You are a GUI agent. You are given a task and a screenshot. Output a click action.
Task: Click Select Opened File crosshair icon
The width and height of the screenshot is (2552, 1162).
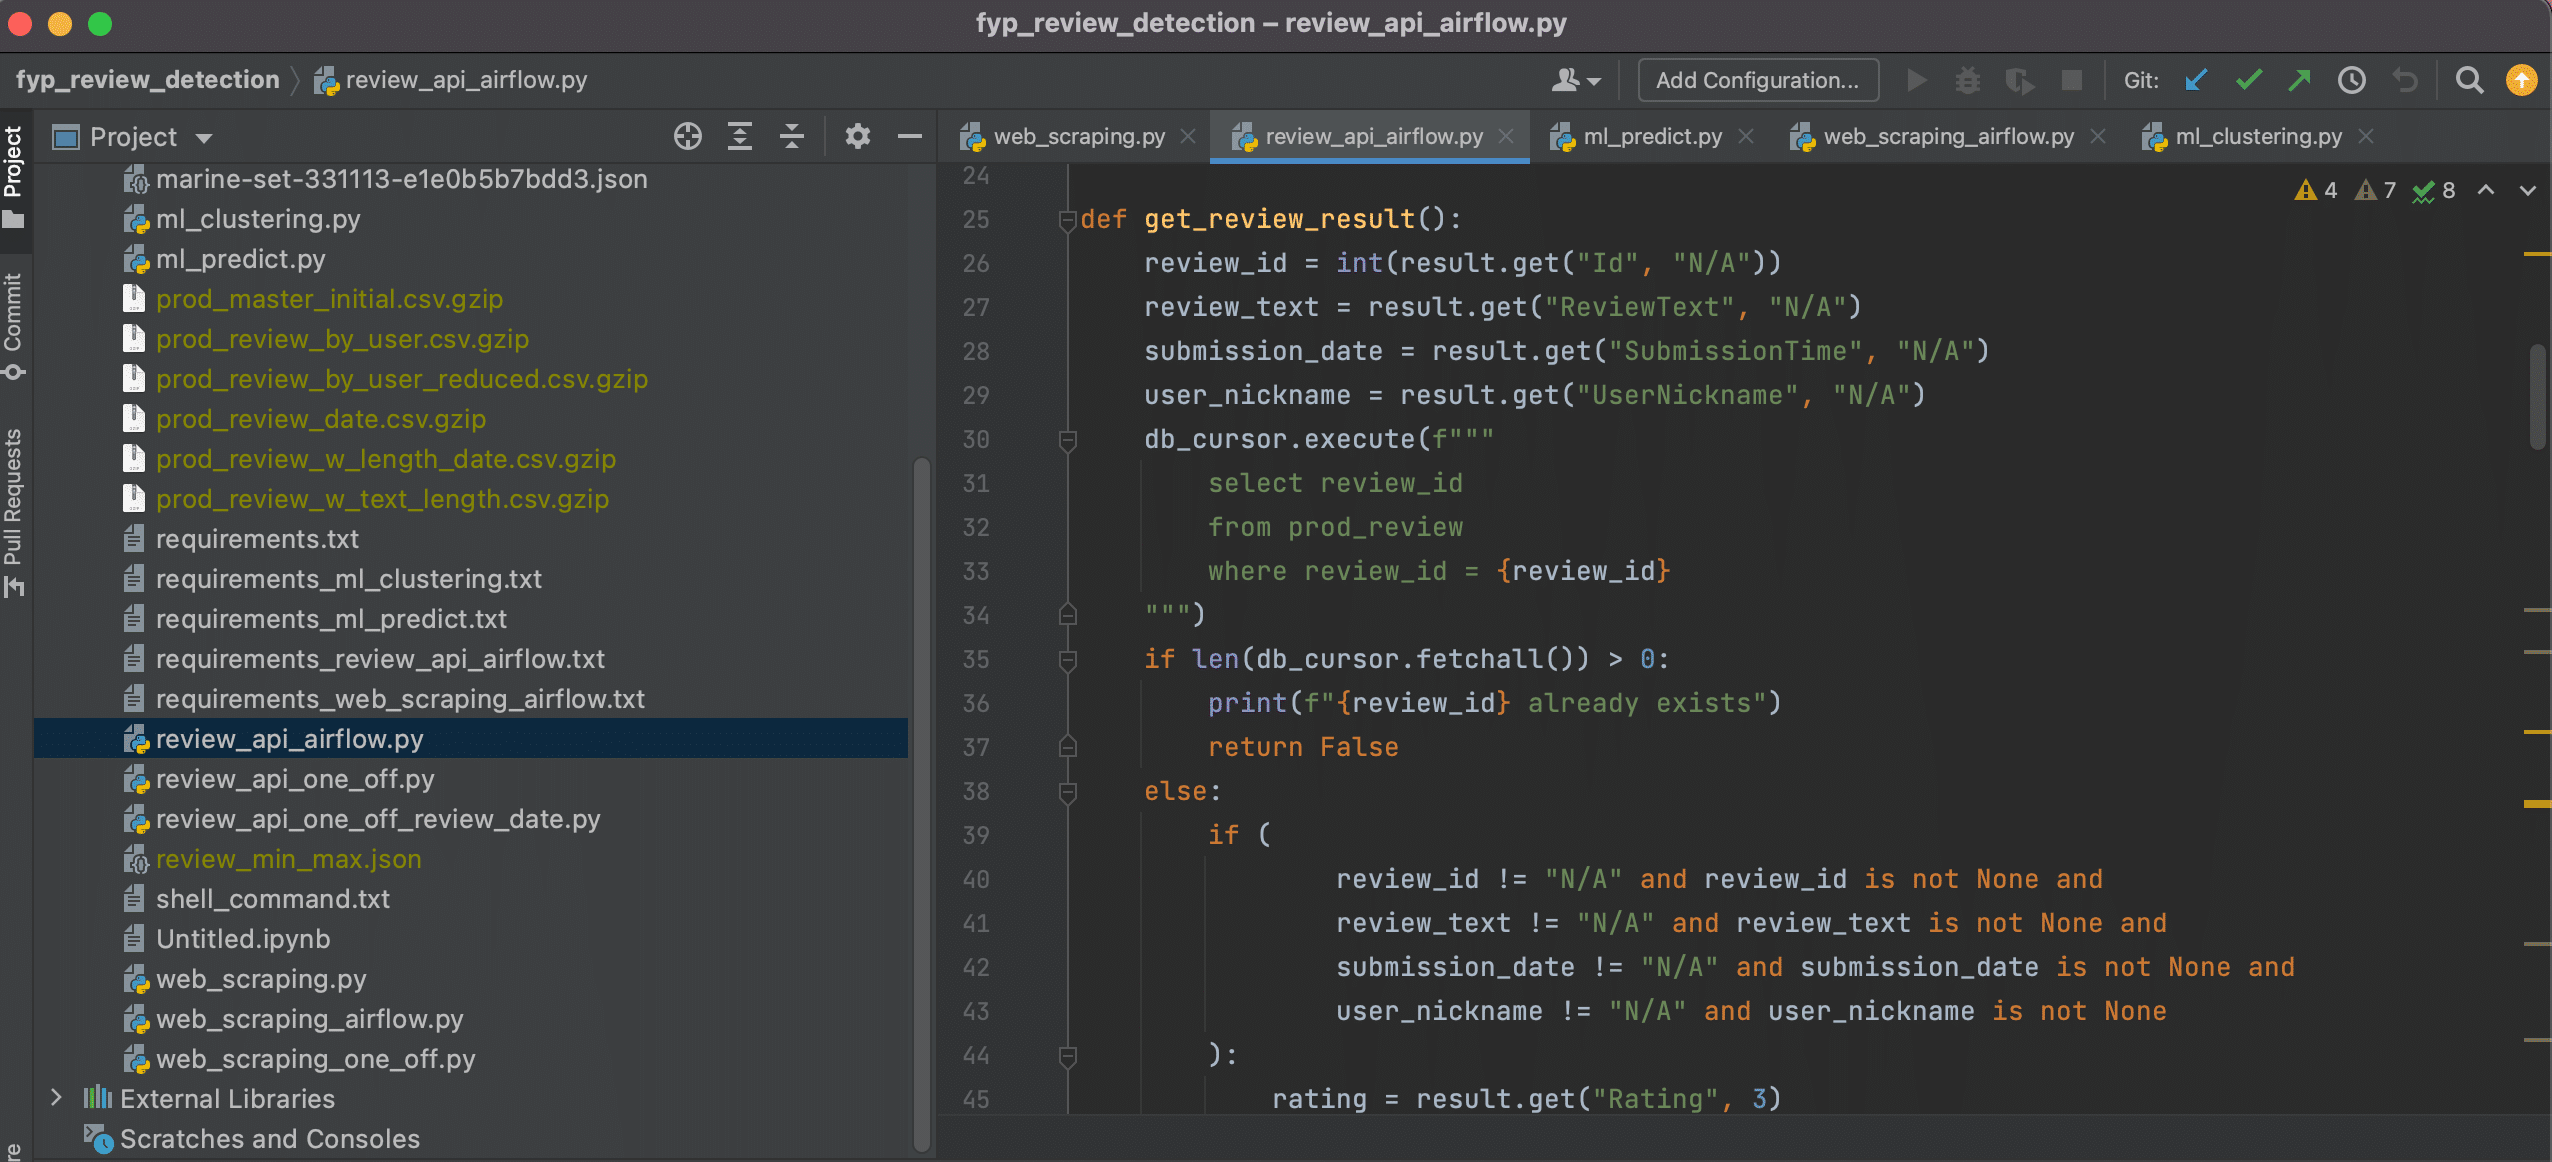pos(688,136)
